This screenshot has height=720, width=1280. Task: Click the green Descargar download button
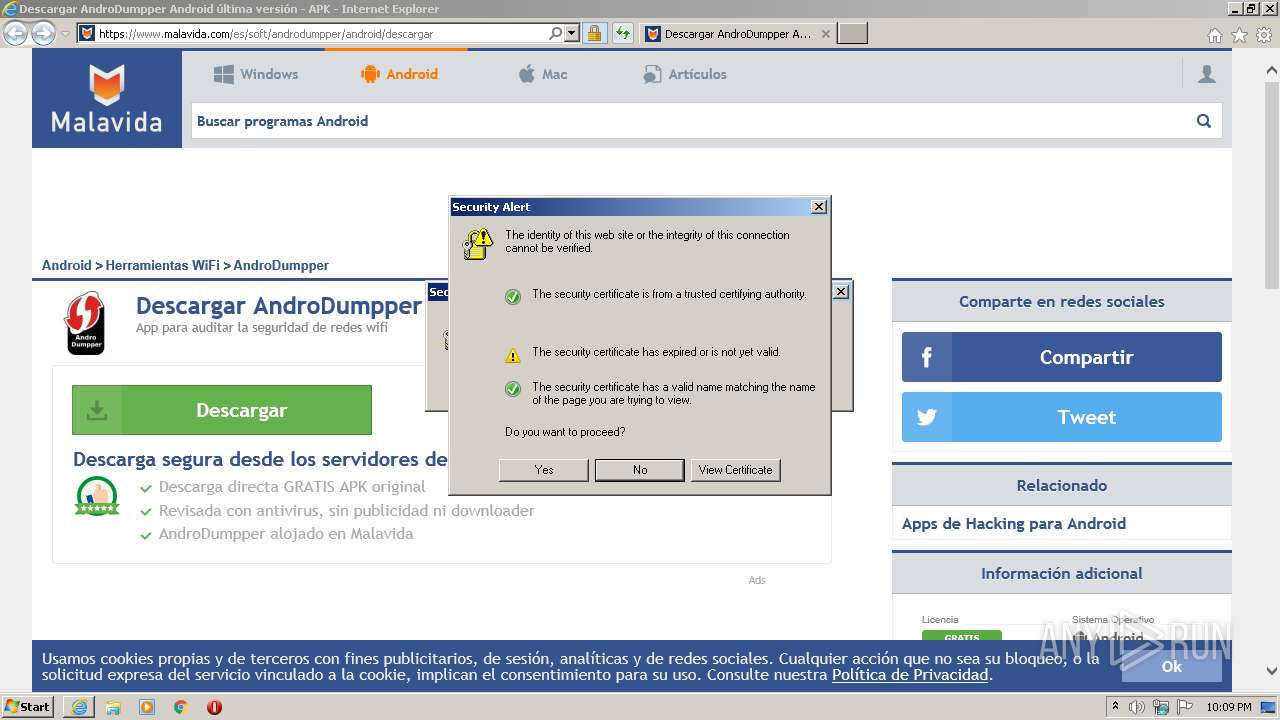pos(221,410)
